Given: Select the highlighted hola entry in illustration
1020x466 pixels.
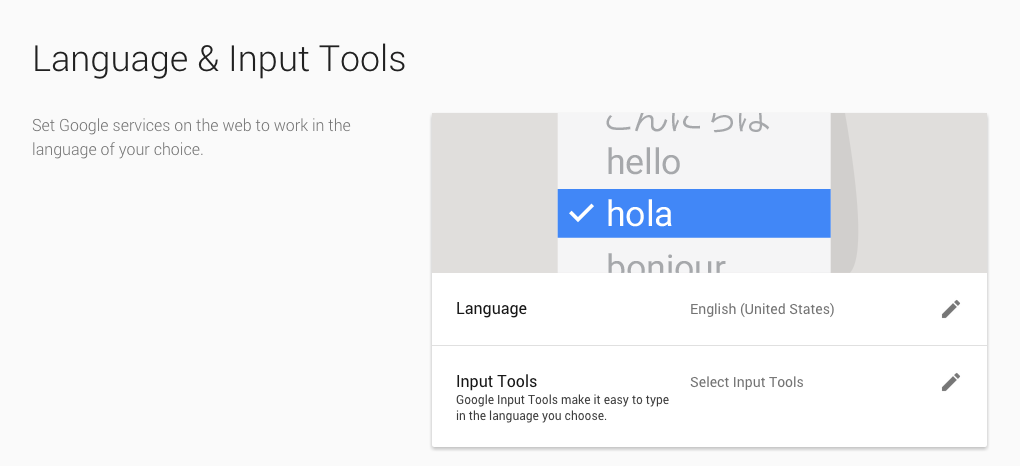Looking at the screenshot, I should point(693,213).
